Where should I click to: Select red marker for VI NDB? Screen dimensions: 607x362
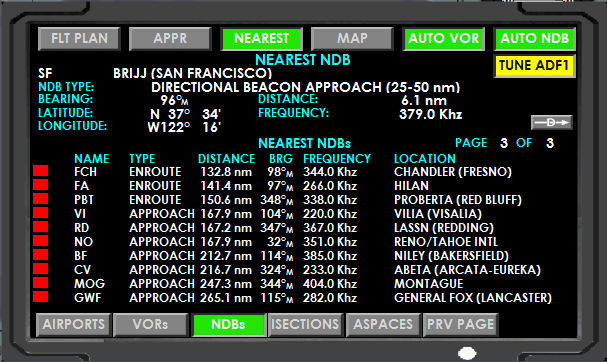[x=41, y=213]
